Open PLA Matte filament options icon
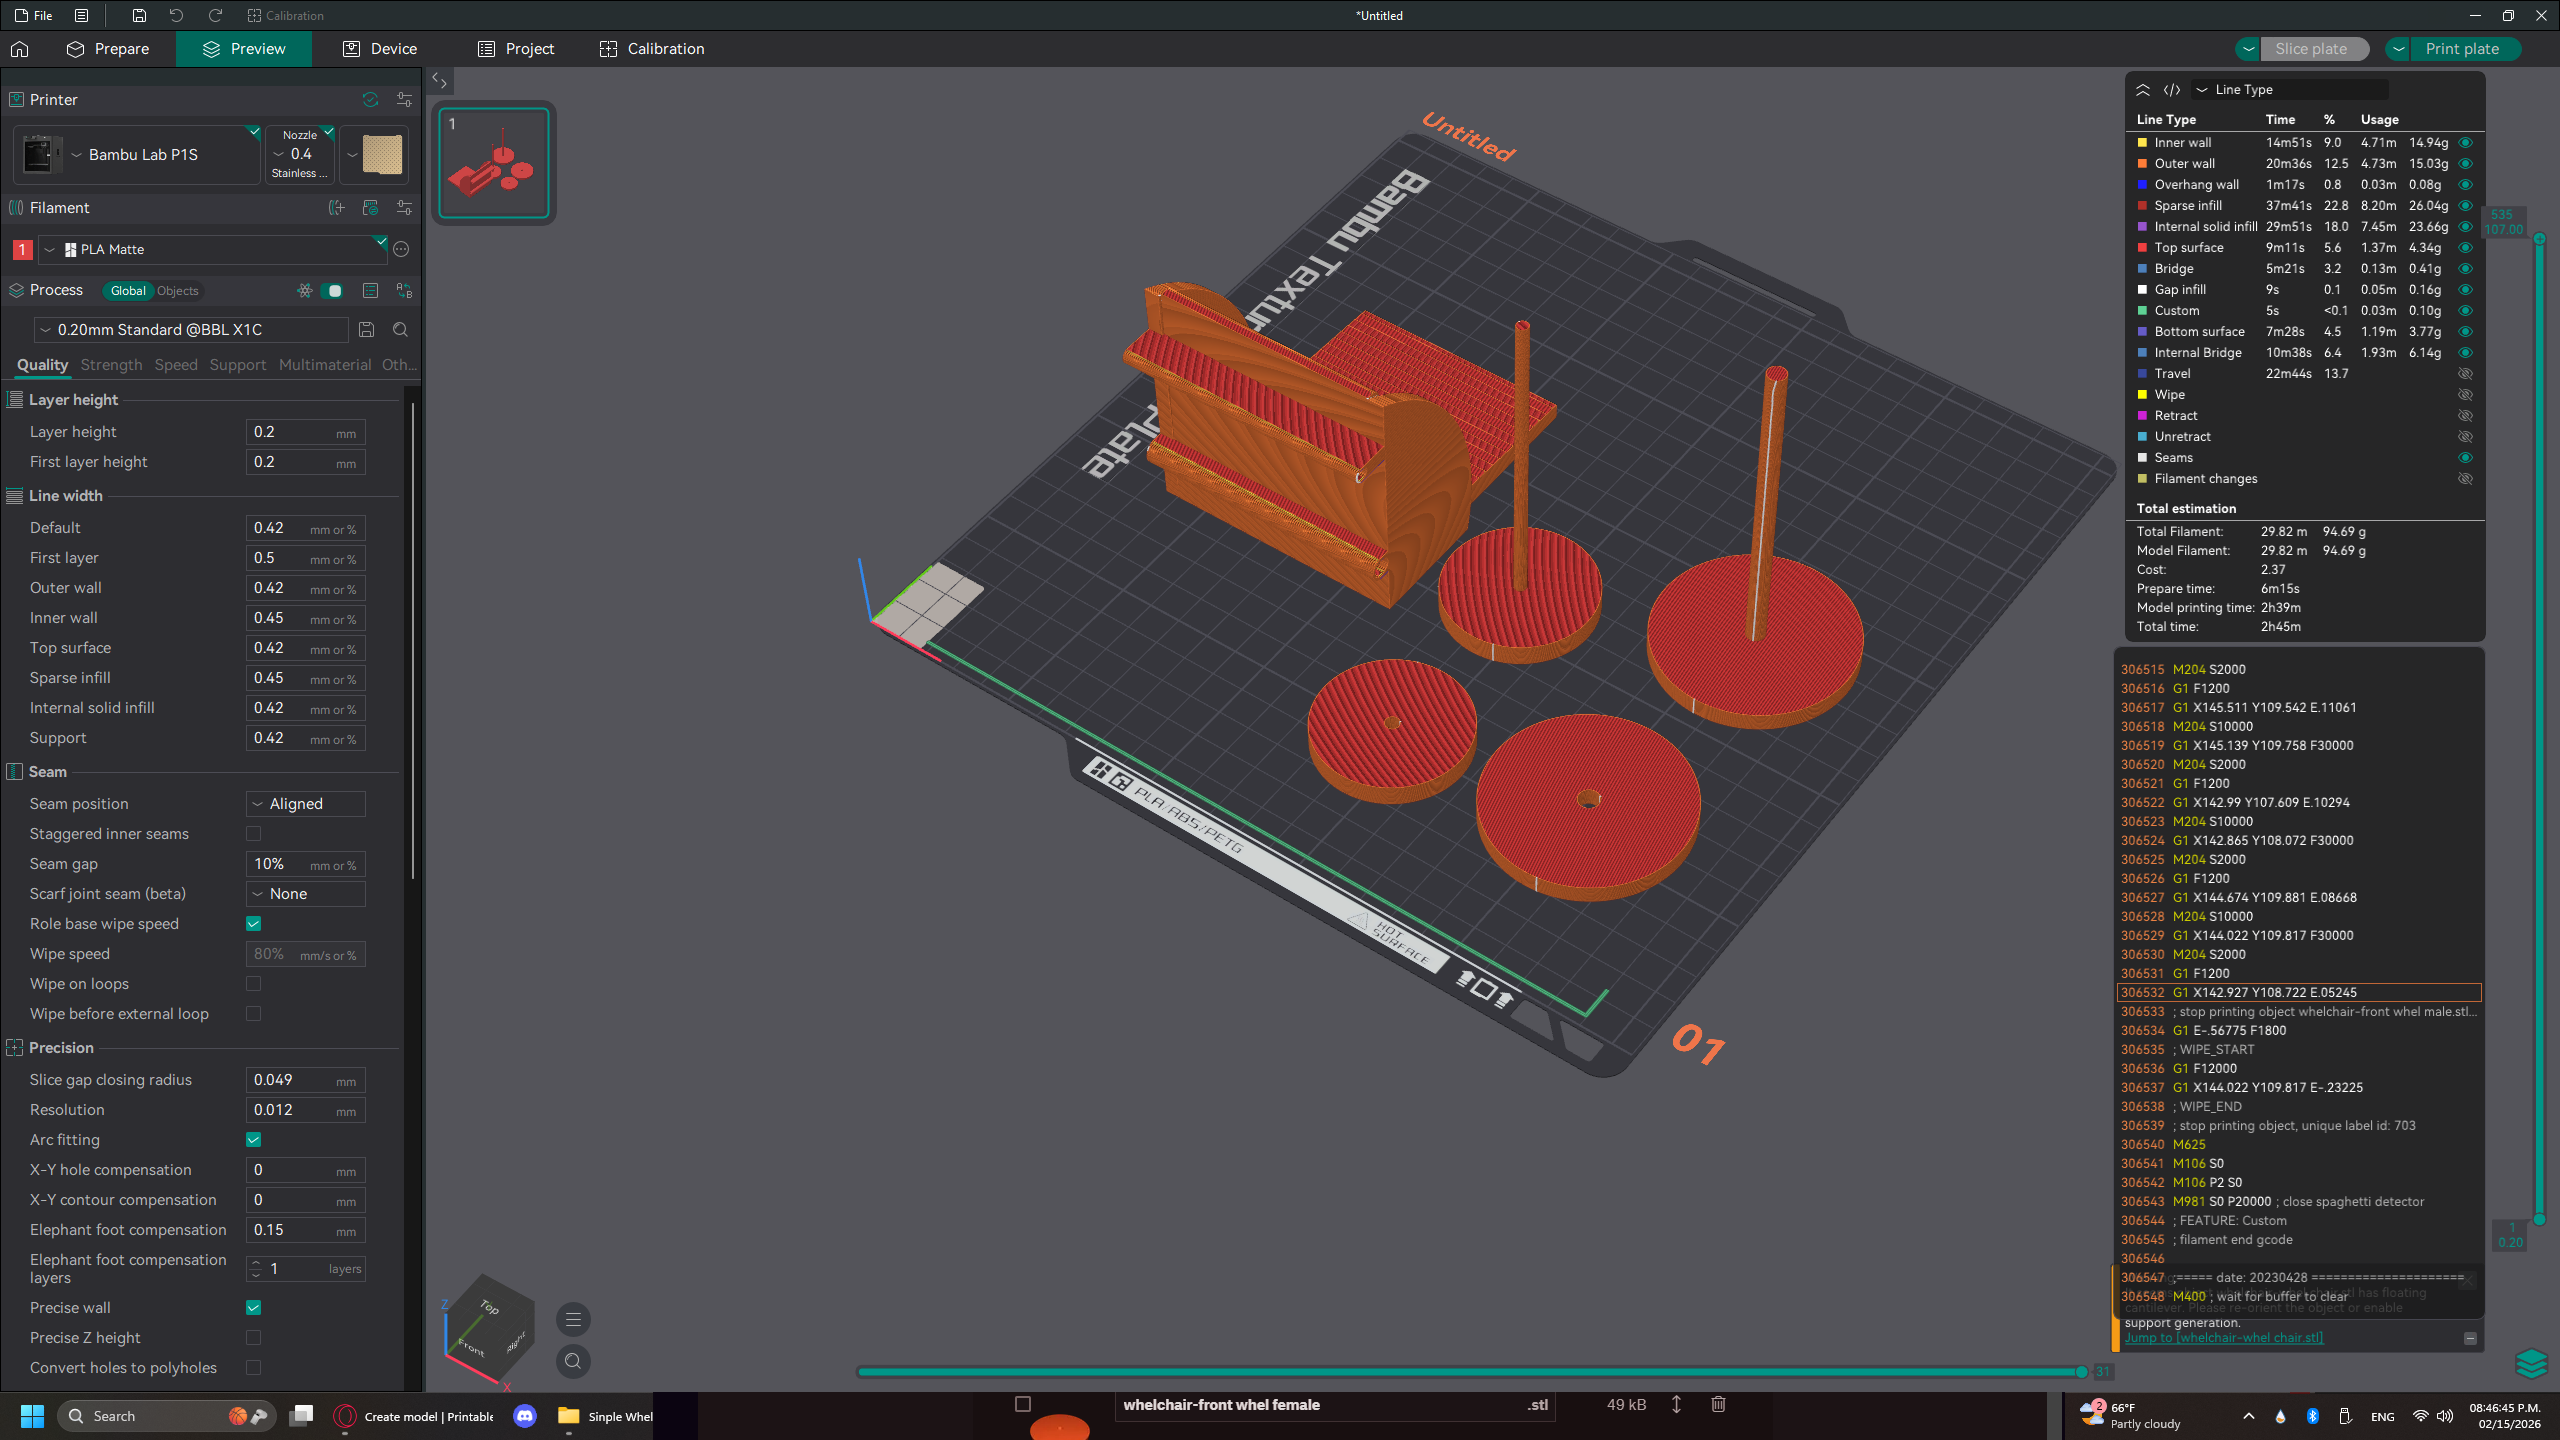Image resolution: width=2560 pixels, height=1440 pixels. [402, 249]
